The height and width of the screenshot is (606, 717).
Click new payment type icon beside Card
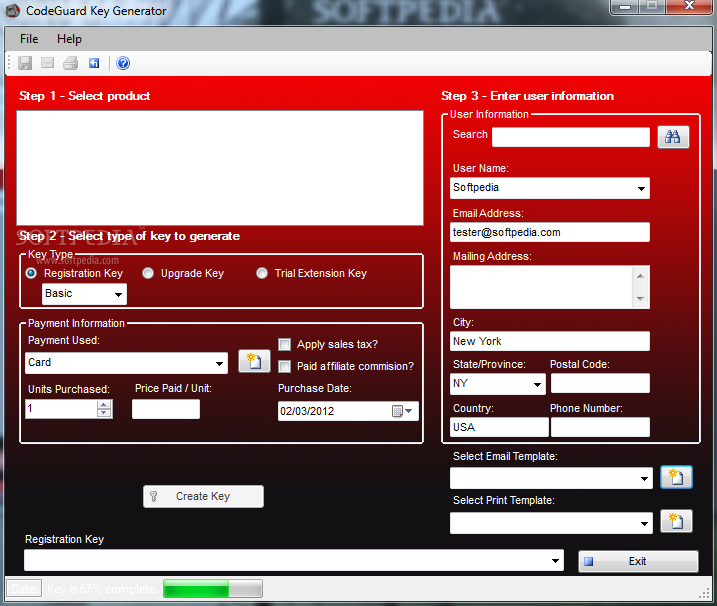tap(254, 361)
